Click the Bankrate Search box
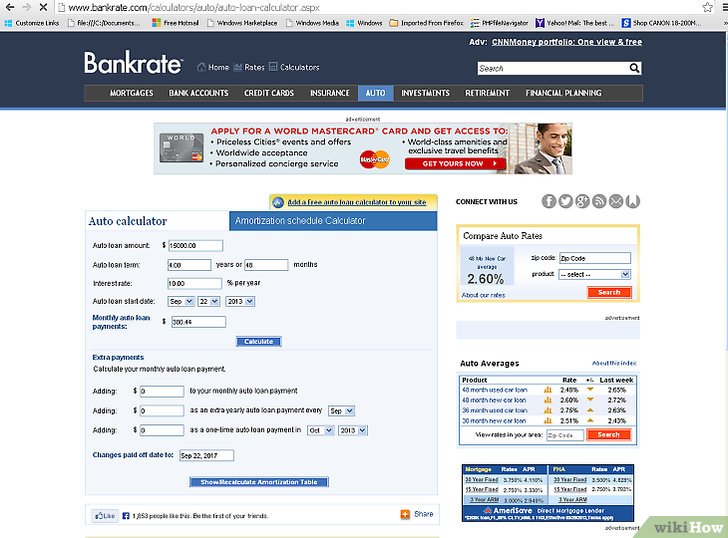 click(x=553, y=68)
